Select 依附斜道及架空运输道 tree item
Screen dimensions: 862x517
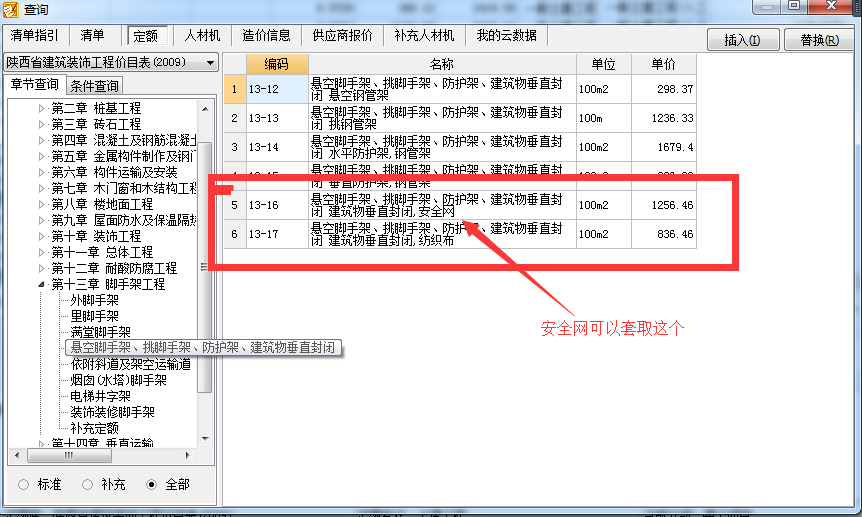(130, 364)
